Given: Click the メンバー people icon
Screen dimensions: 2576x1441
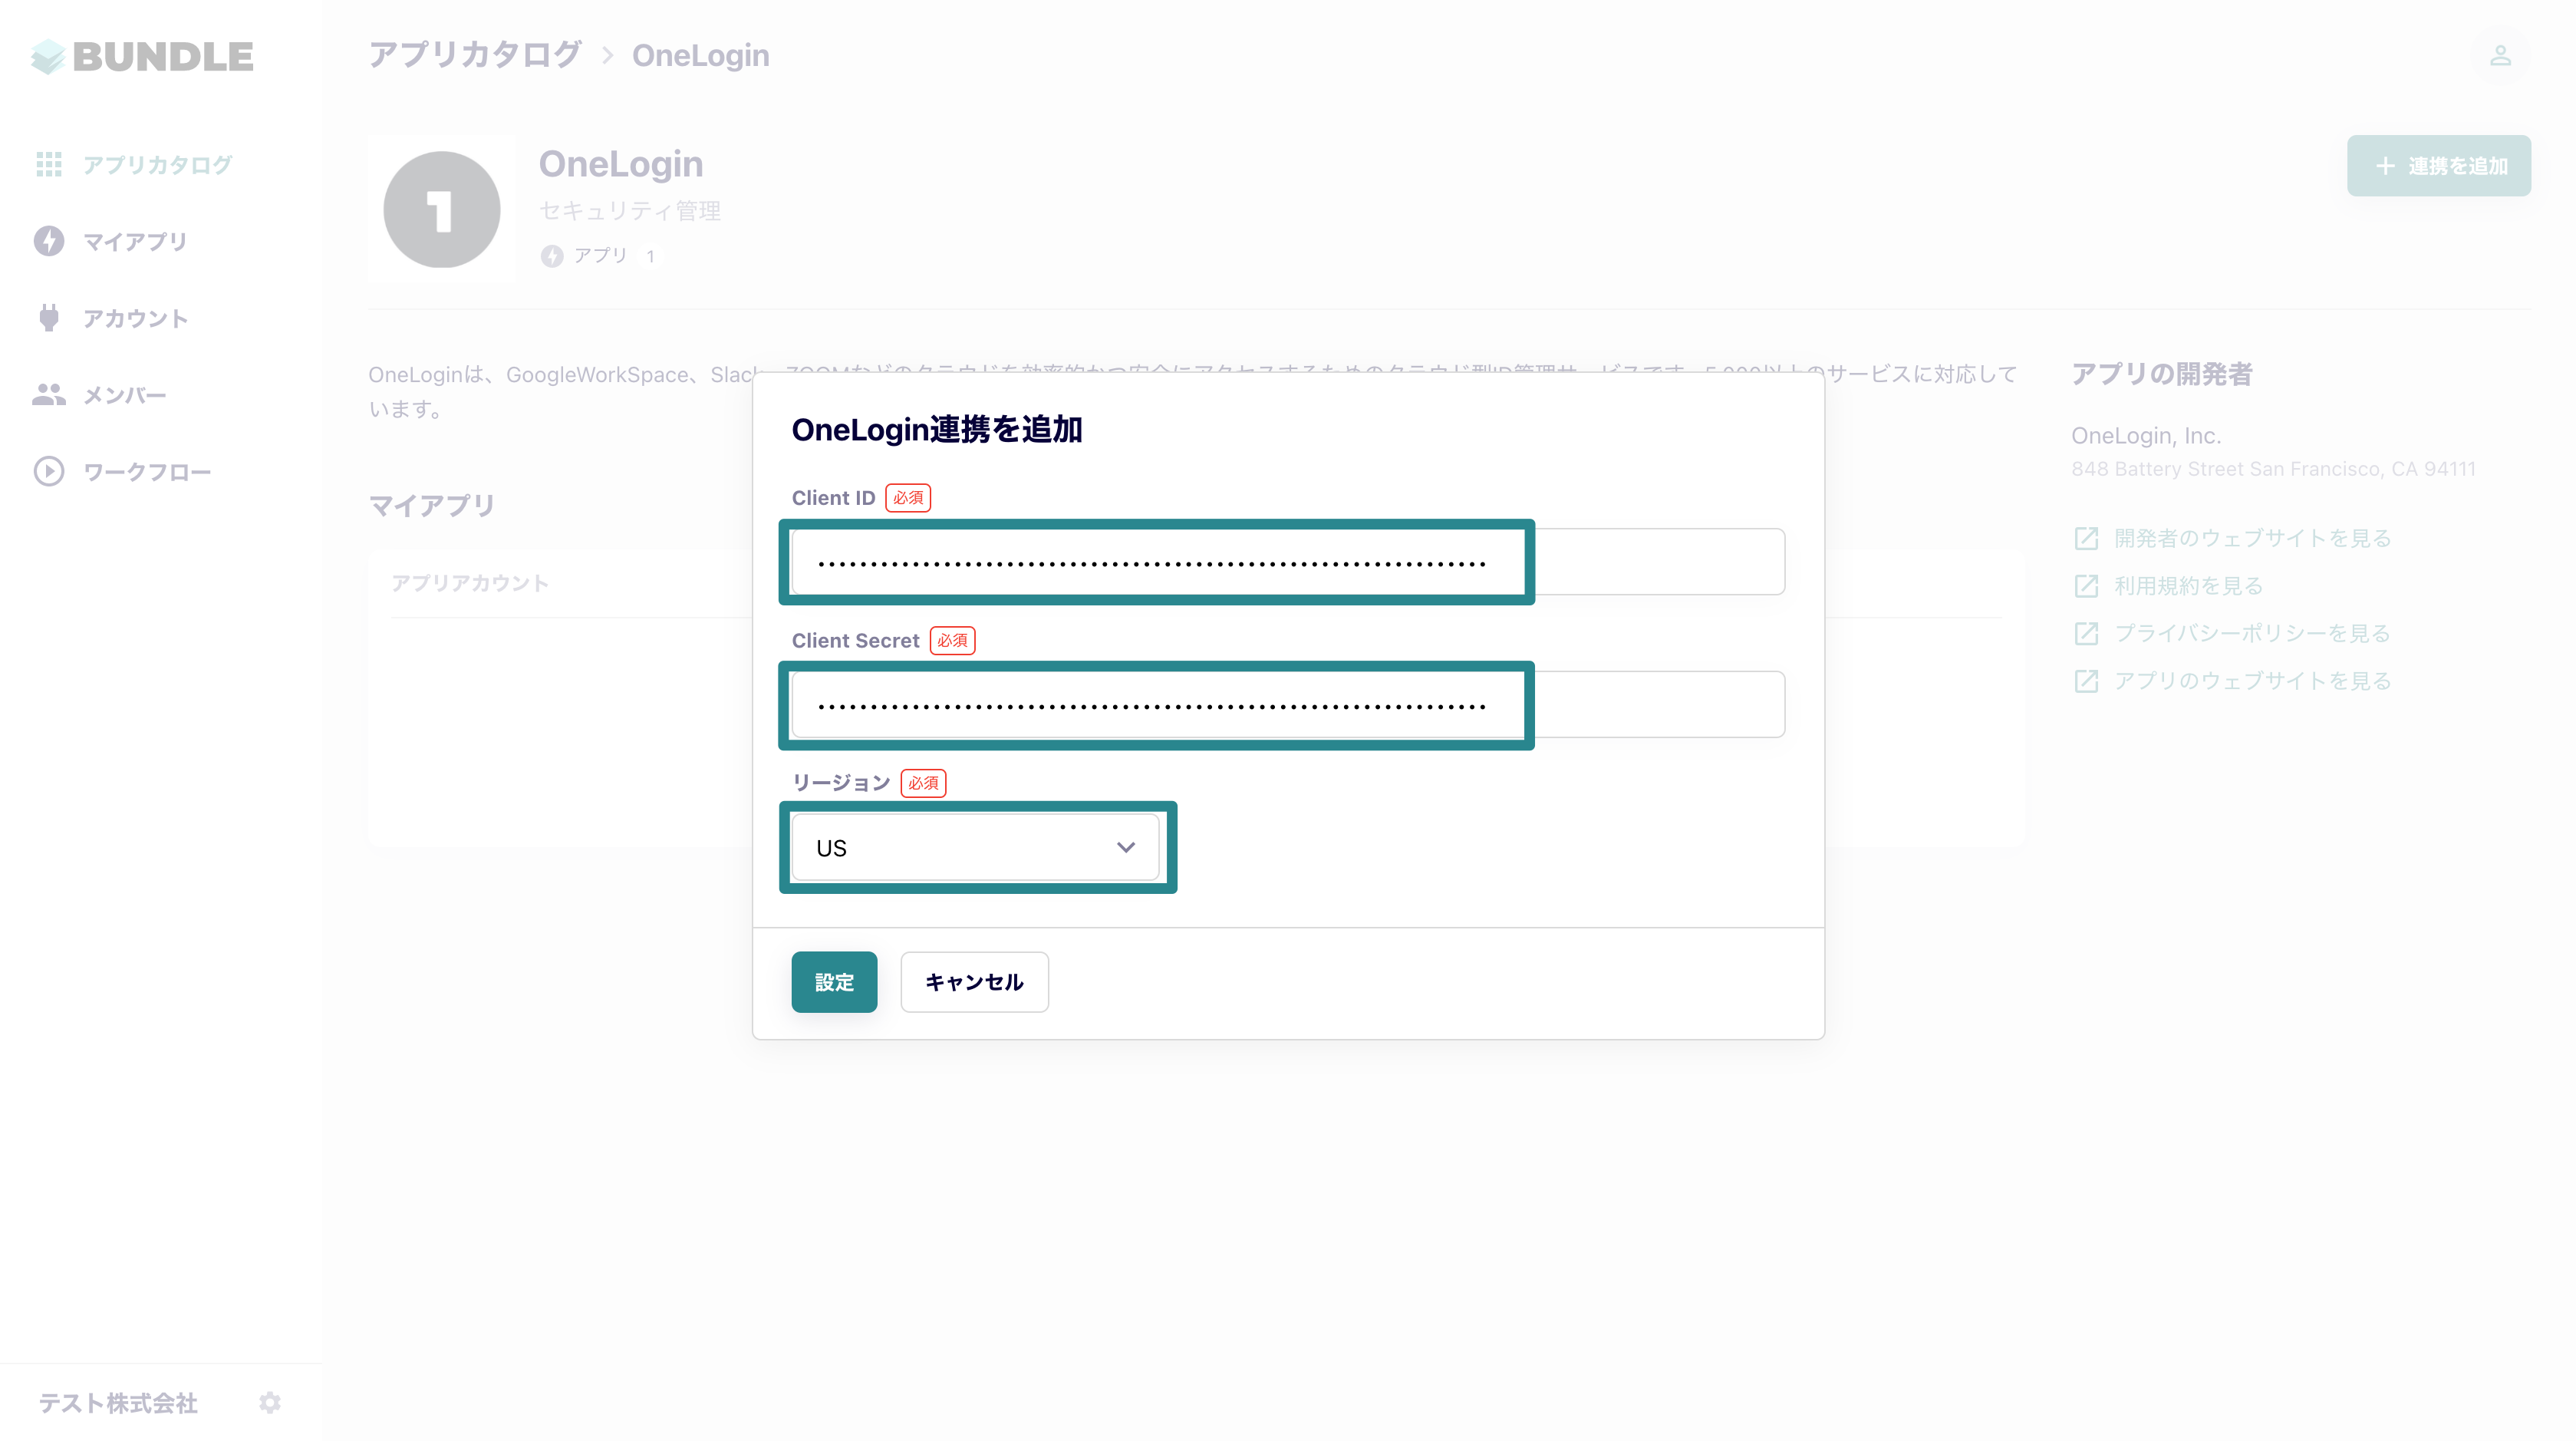Looking at the screenshot, I should point(49,395).
